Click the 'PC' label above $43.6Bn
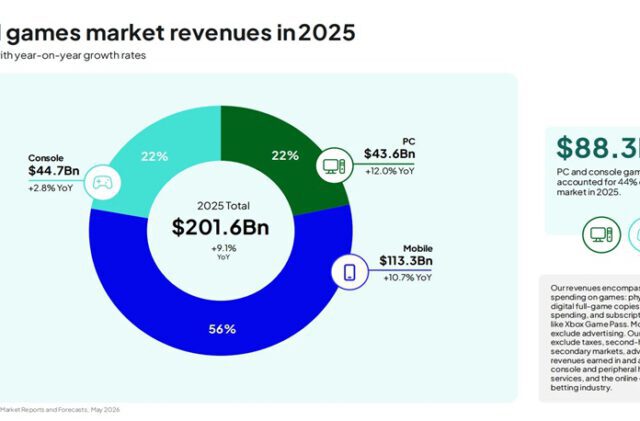Image resolution: width=640 pixels, height=421 pixels. coord(409,142)
